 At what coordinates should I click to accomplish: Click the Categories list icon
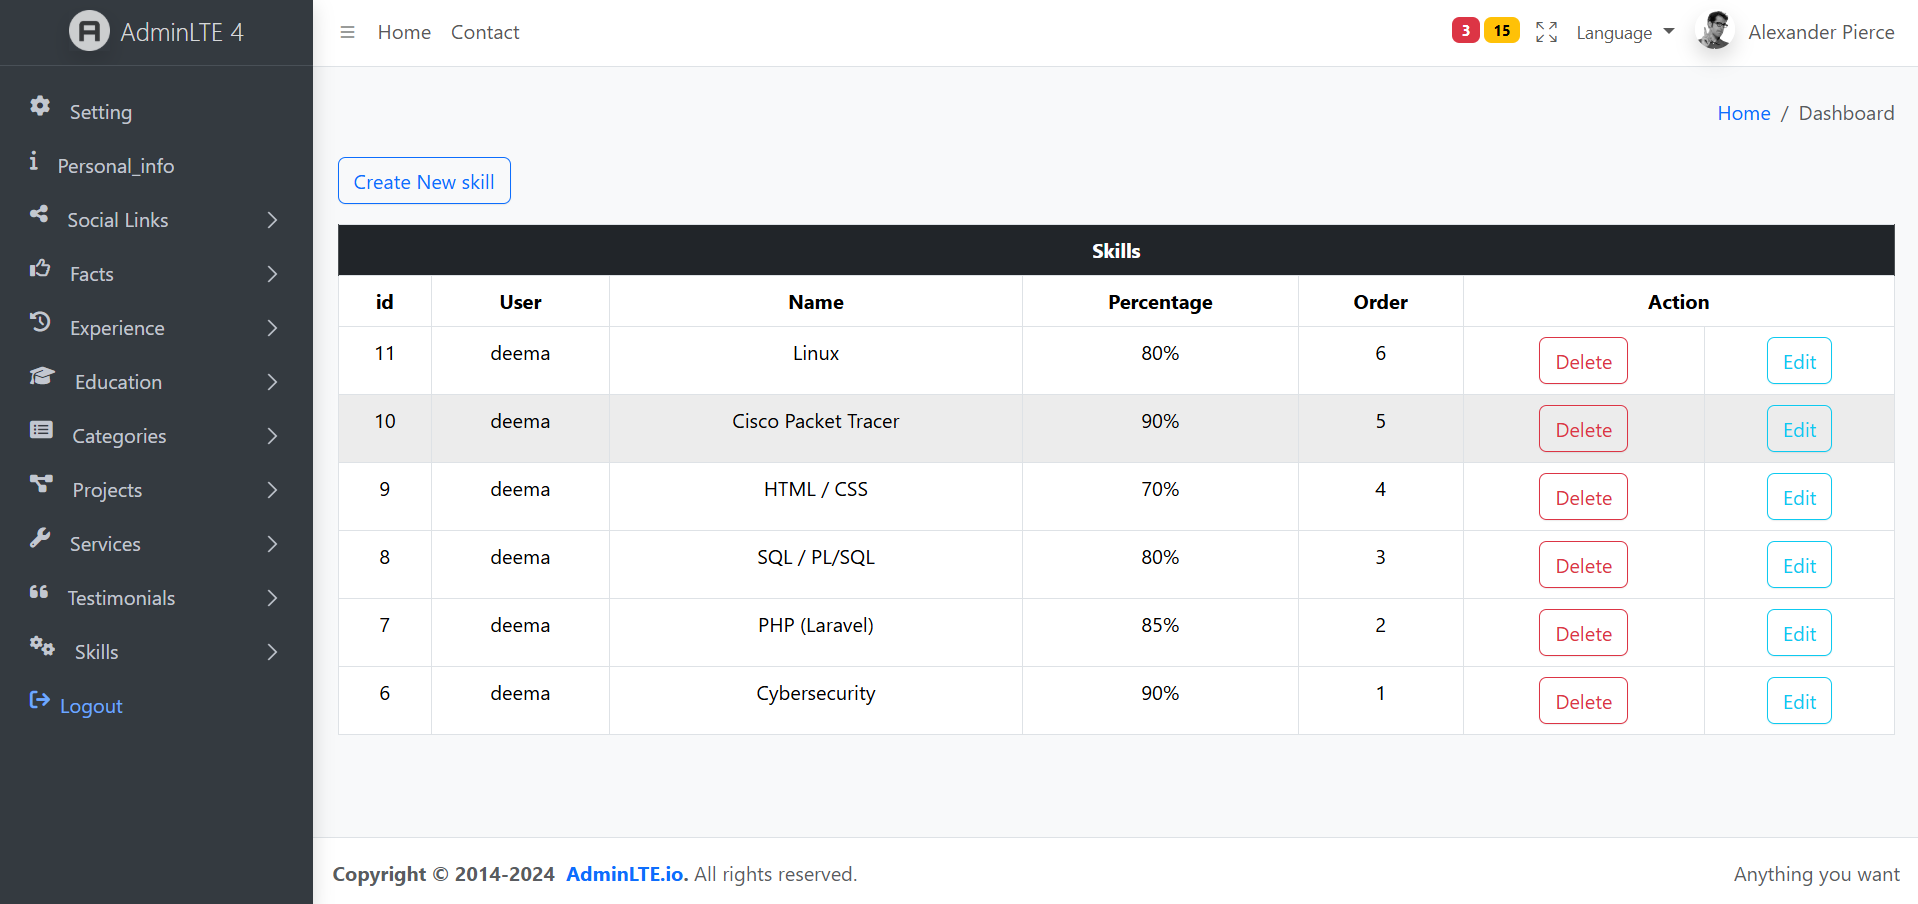pyautogui.click(x=41, y=429)
